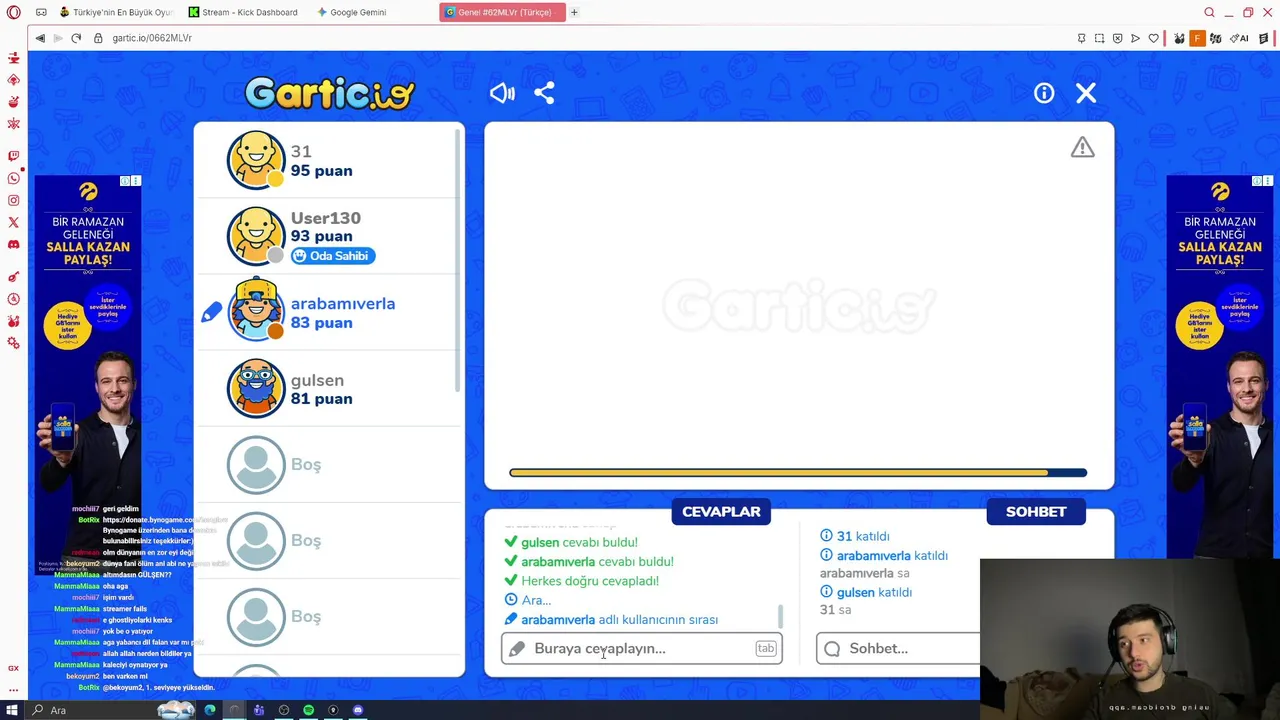Open Discord in Opera sidebar
This screenshot has width=1280, height=720.
(13, 244)
